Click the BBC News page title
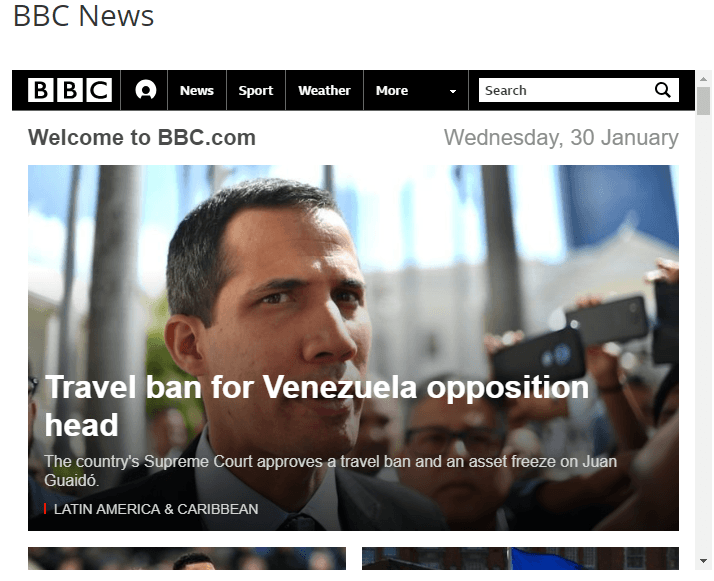This screenshot has width=714, height=581. point(84,16)
